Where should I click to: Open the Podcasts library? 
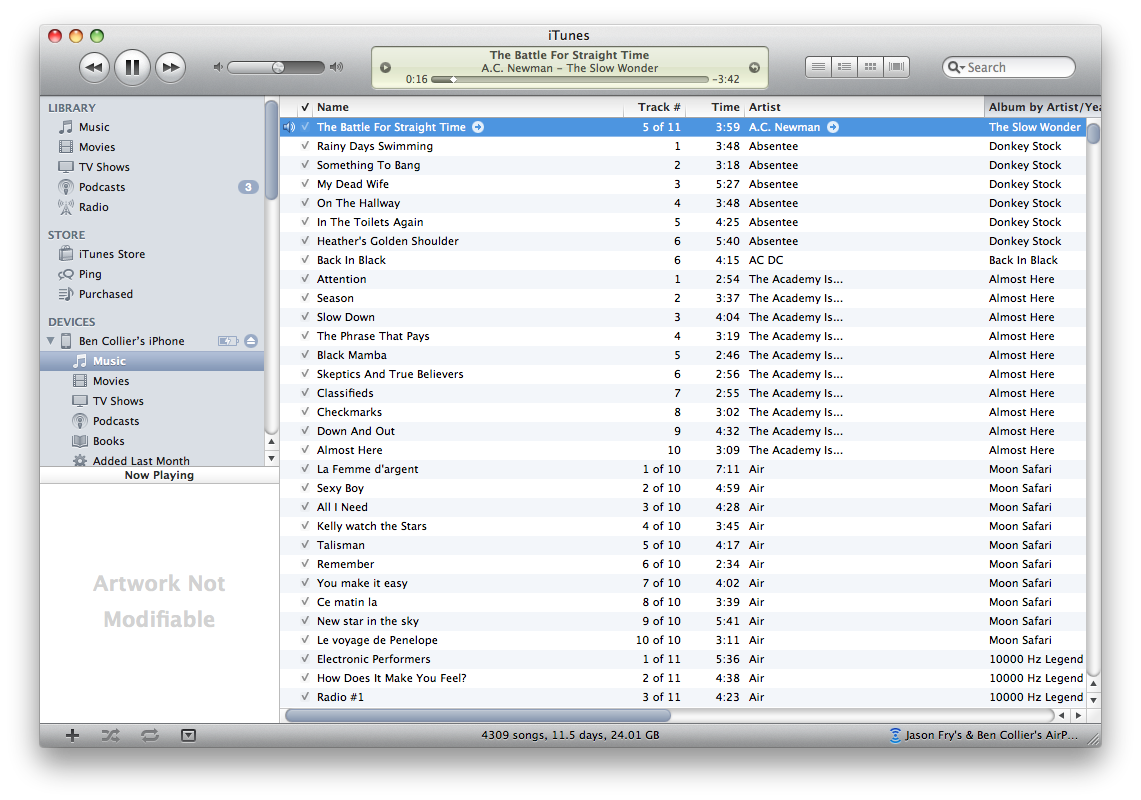pyautogui.click(x=102, y=187)
